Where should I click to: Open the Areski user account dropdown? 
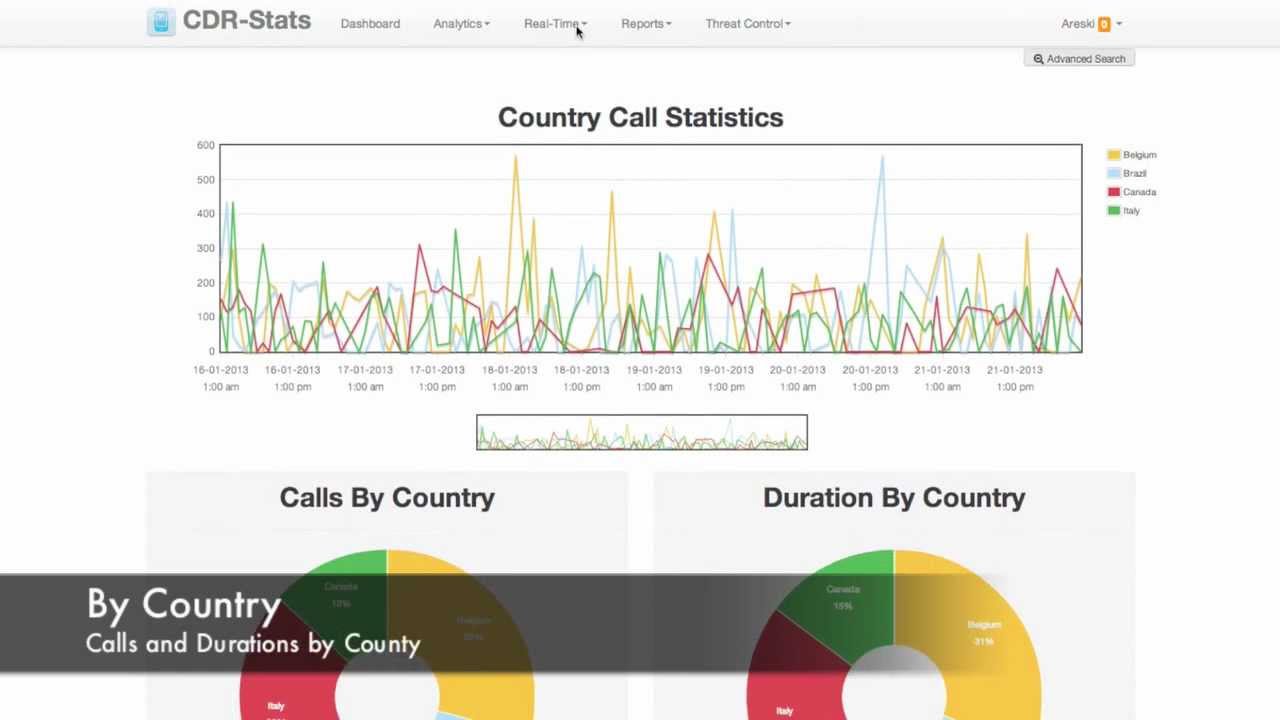1091,24
